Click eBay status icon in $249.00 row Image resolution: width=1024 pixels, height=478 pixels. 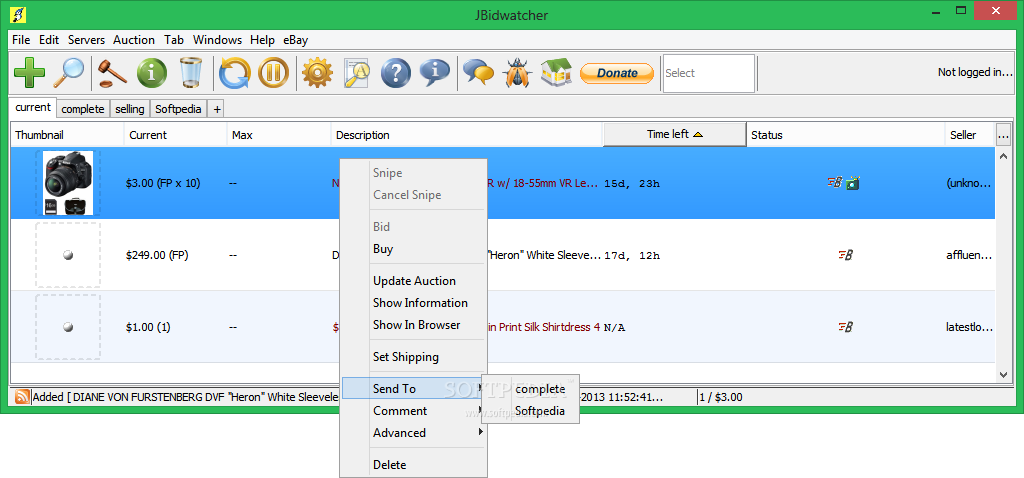[846, 255]
